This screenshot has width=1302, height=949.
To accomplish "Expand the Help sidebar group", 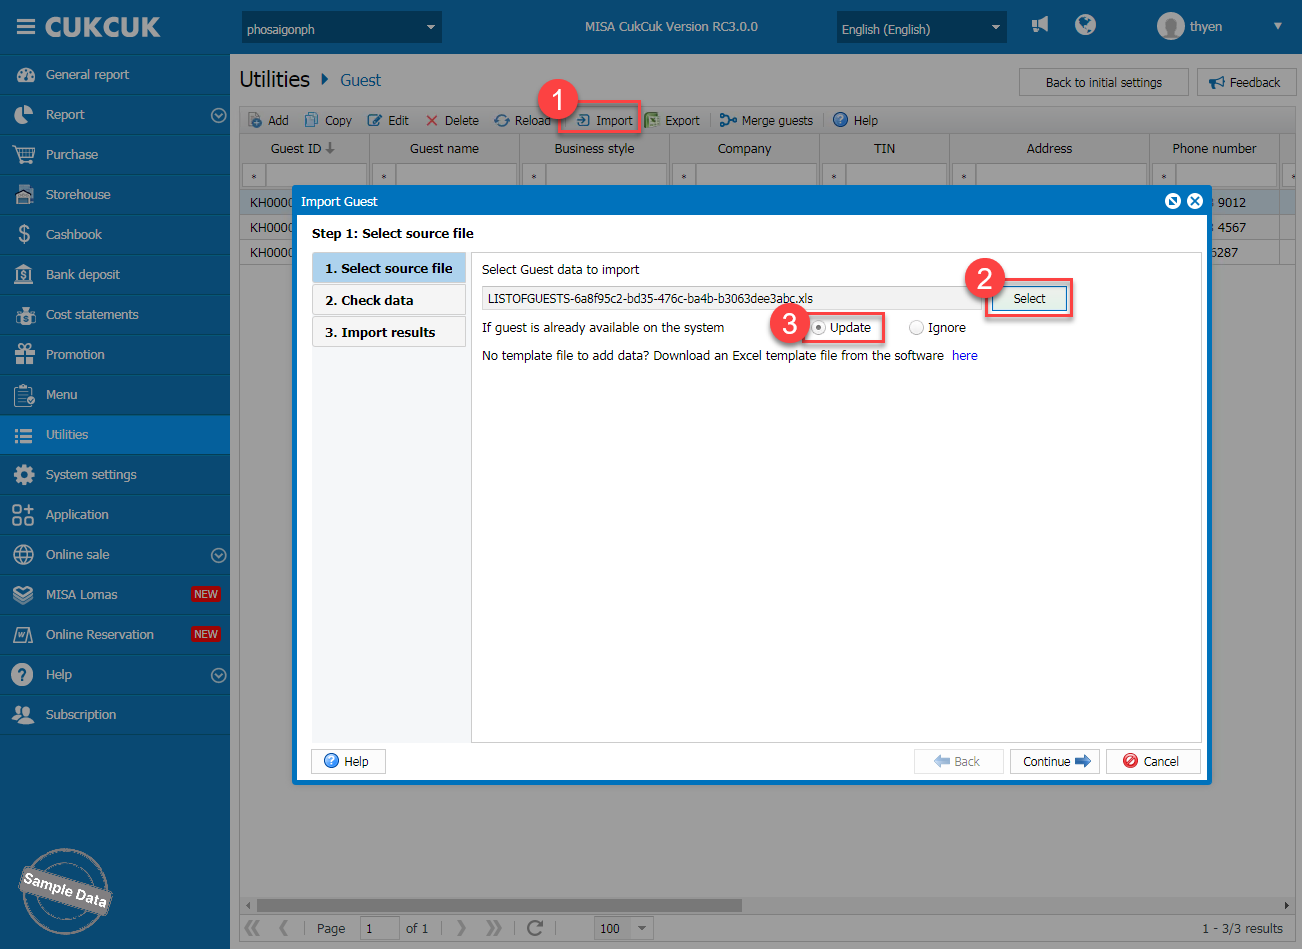I will [x=218, y=675].
